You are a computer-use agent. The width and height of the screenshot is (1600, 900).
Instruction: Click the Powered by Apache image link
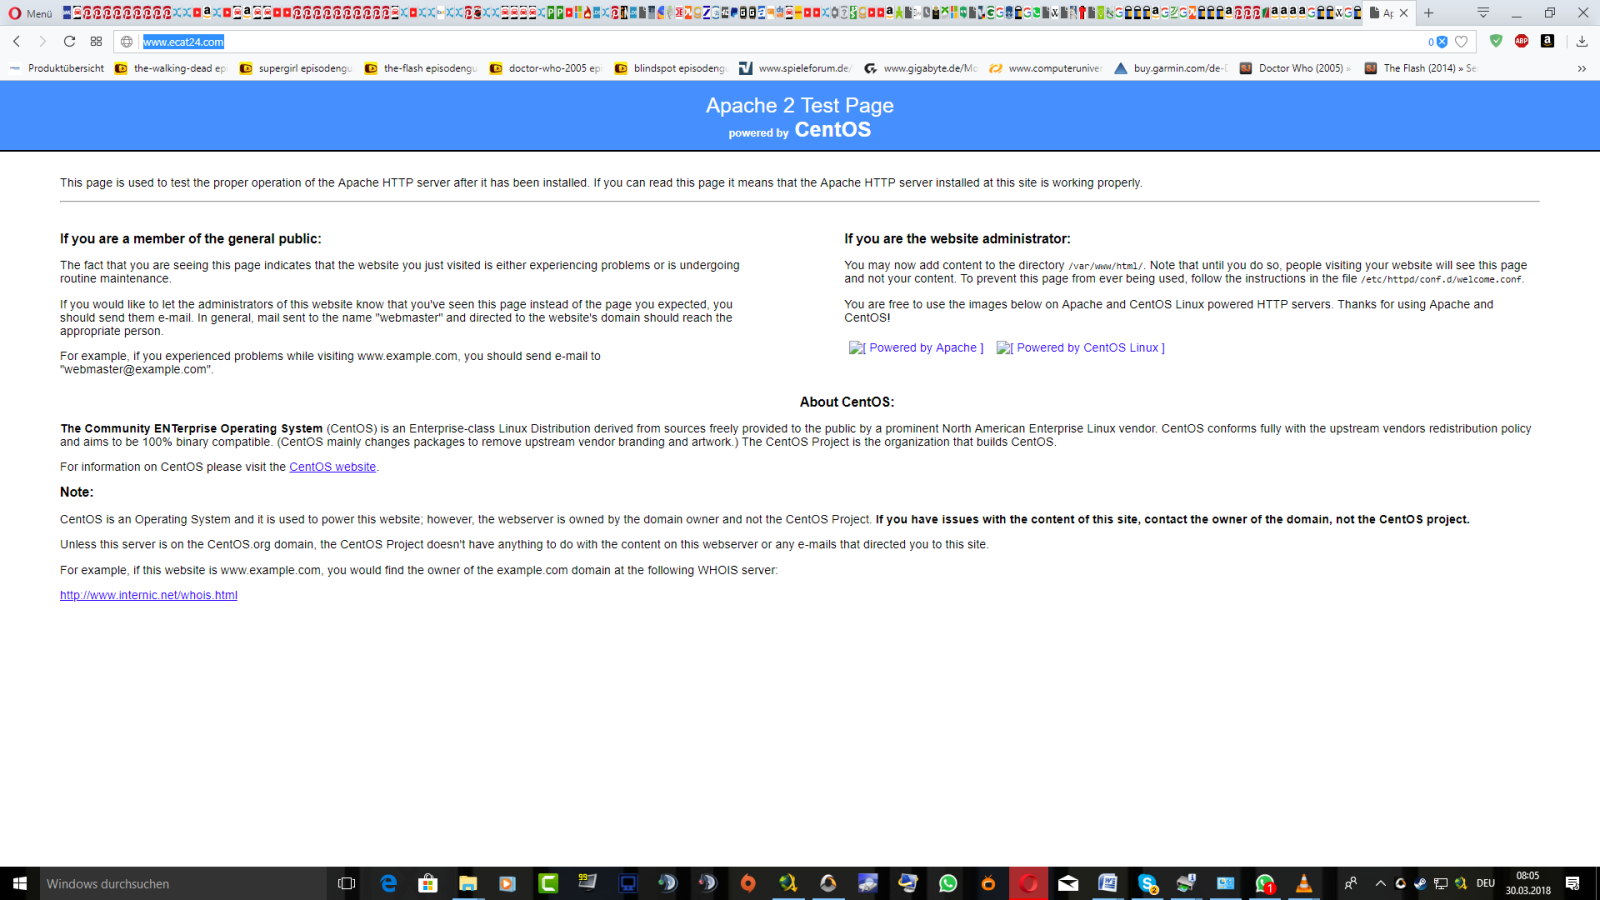tap(916, 348)
